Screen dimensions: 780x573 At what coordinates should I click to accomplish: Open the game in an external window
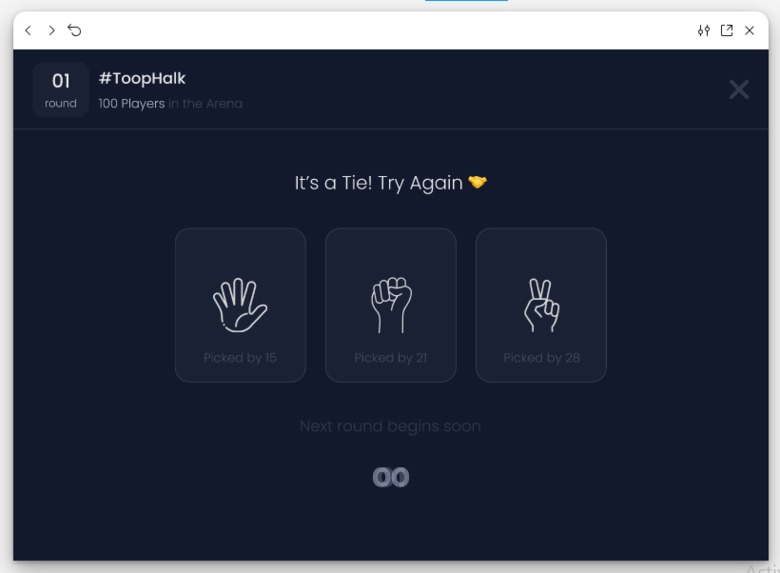727,30
